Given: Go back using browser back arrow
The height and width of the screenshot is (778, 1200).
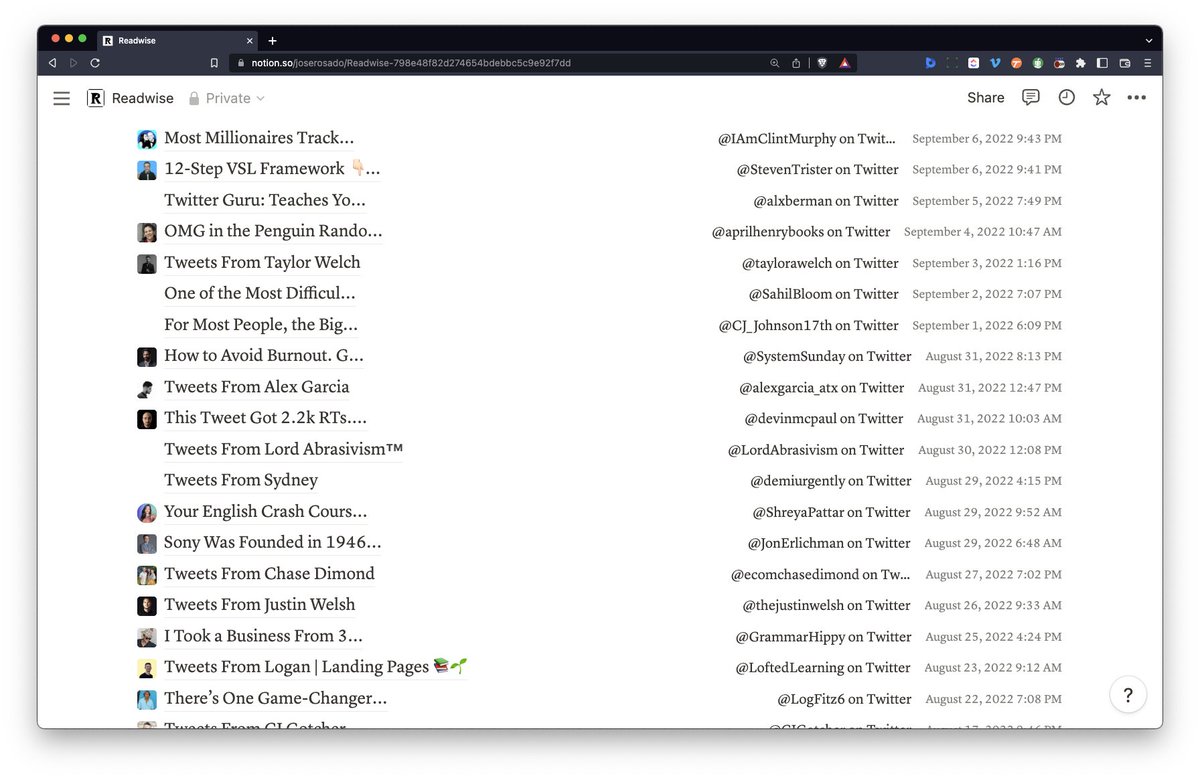Looking at the screenshot, I should pos(52,62).
